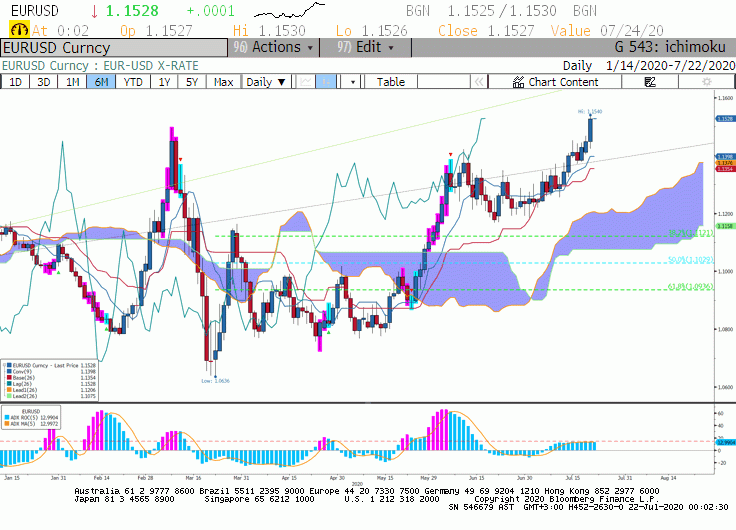Click the EURUSD Curncy security input field

pyautogui.click(x=114, y=48)
